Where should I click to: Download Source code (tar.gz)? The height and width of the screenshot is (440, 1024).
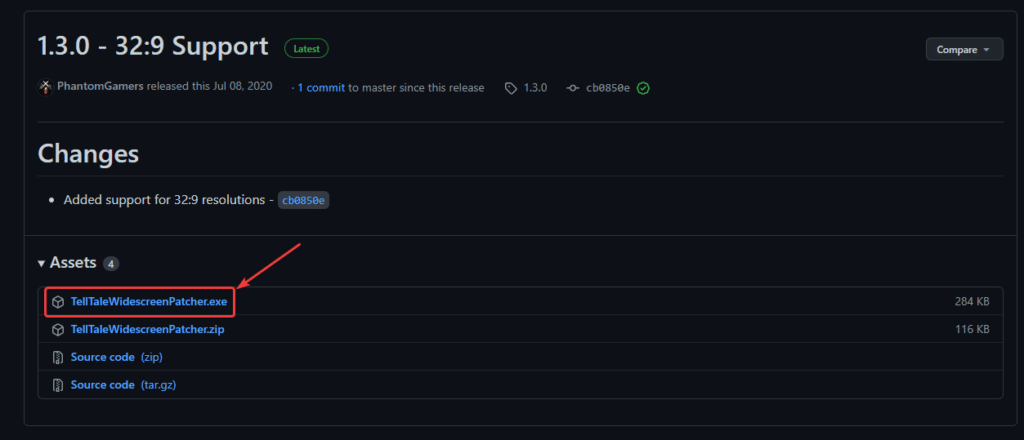(x=123, y=385)
